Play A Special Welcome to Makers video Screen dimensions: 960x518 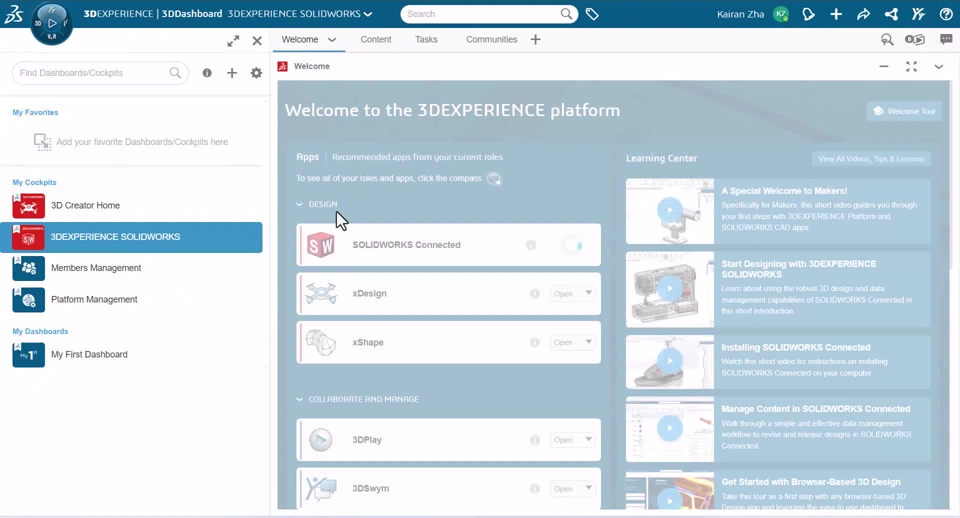coord(670,210)
